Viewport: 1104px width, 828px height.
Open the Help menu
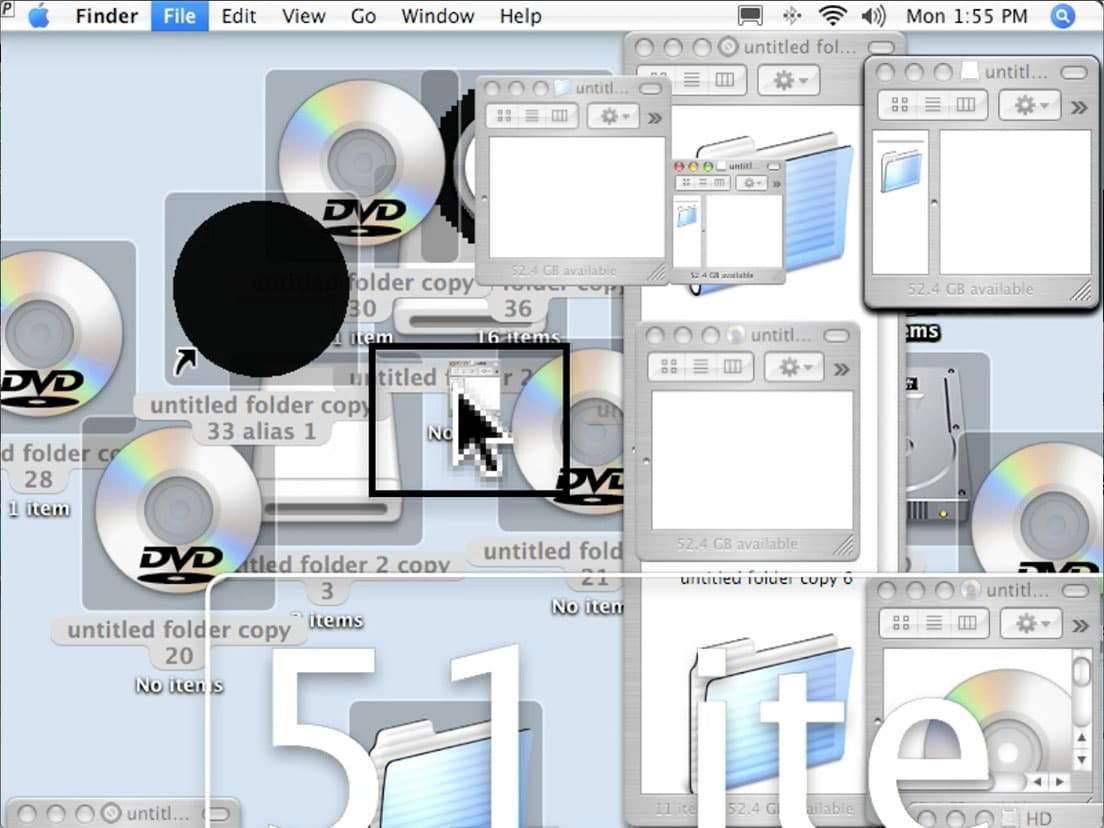(520, 15)
